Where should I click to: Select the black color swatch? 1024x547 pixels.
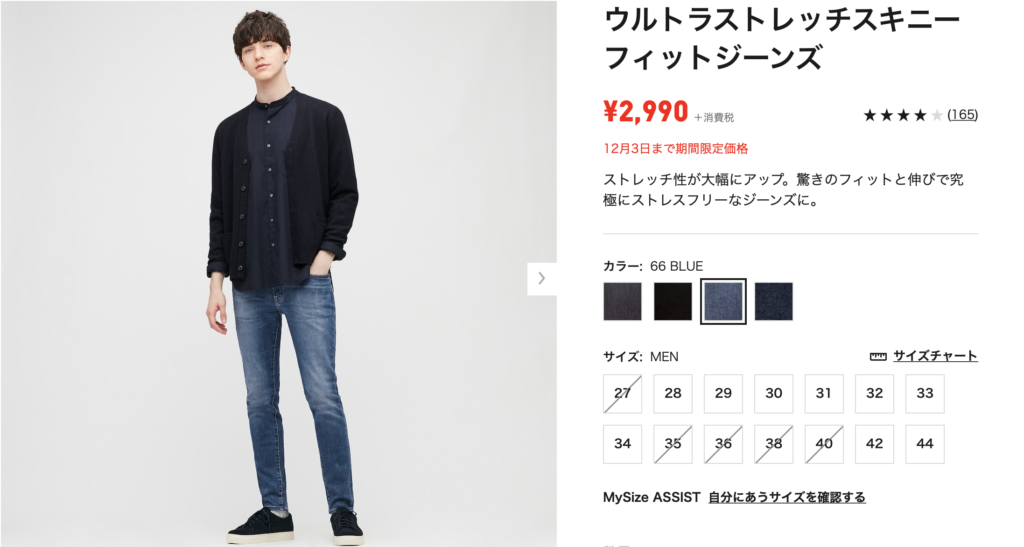pyautogui.click(x=673, y=302)
